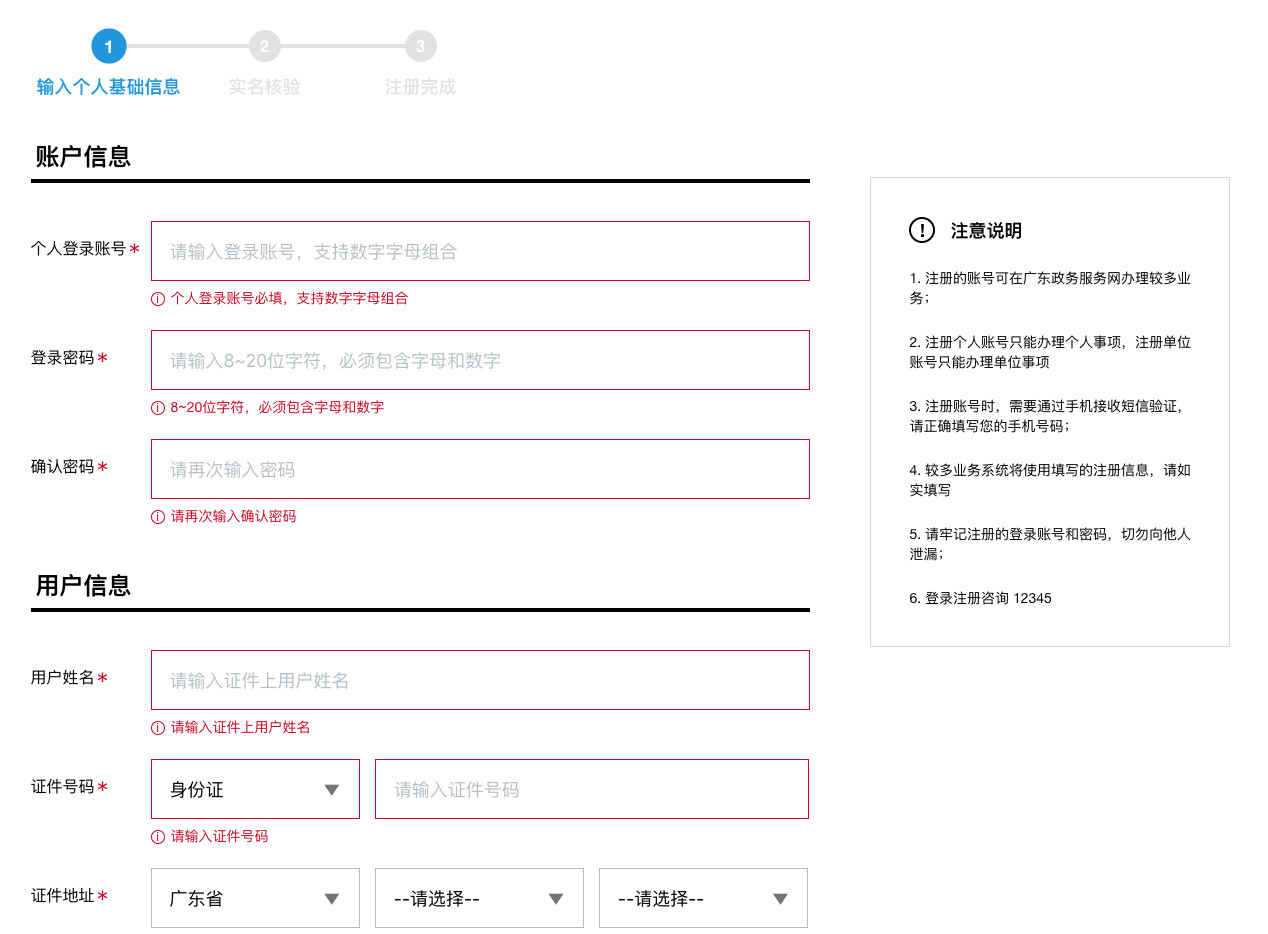Click warning icon beside 请输入证件号码 error

[158, 837]
